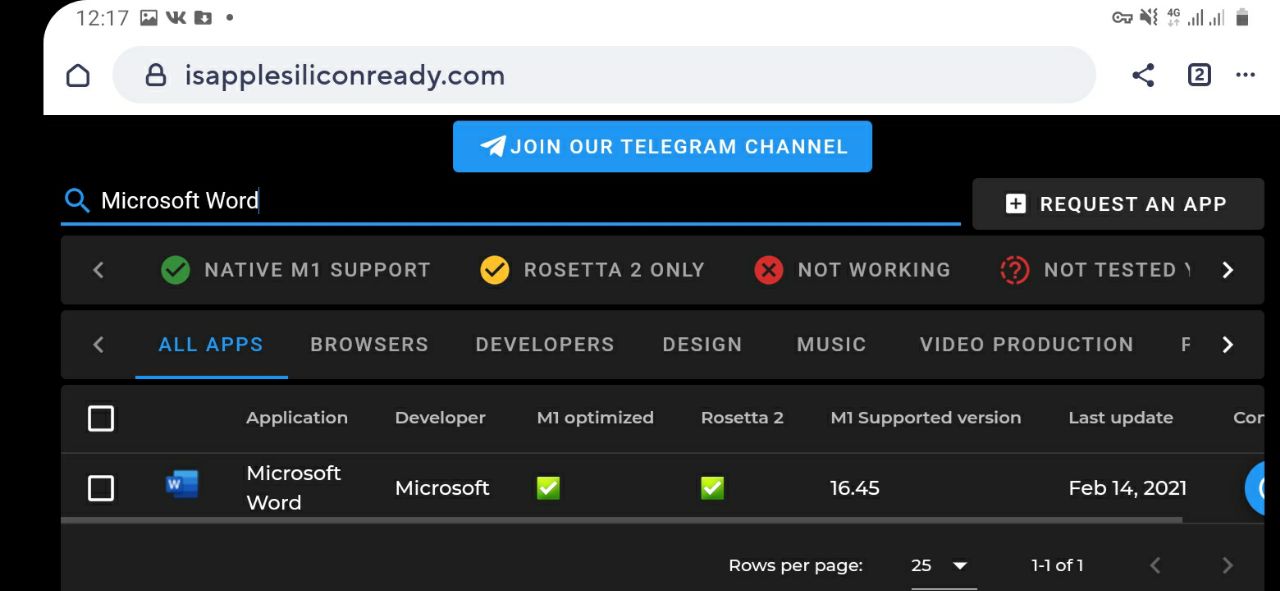Go to the previous results page

pos(1155,565)
